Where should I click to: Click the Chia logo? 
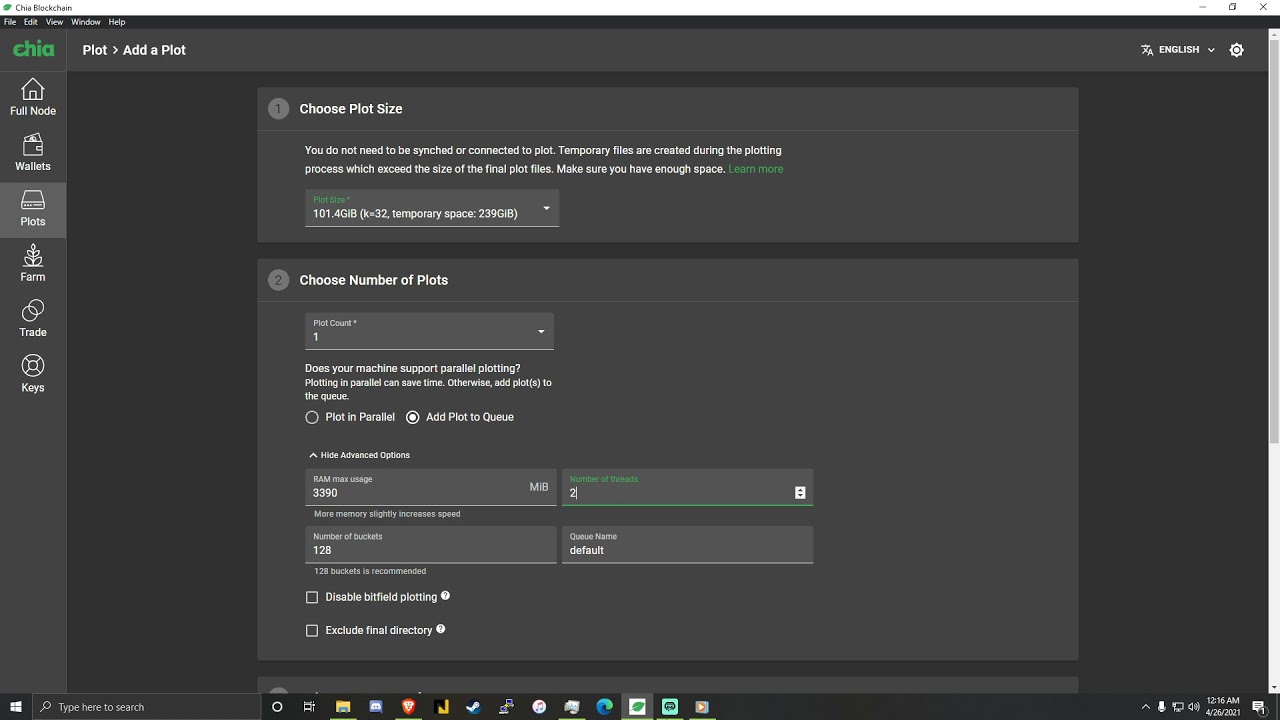pos(33,49)
